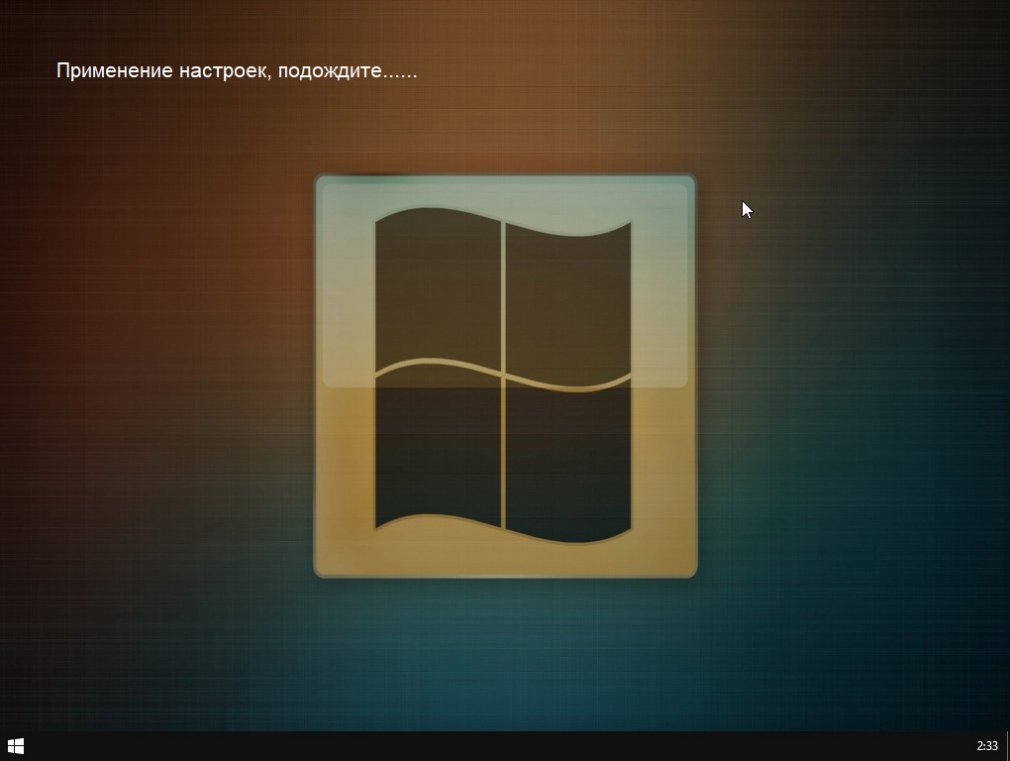Click the taskbar clock showing 2:33
Viewport: 1010px width, 761px height.
click(x=987, y=746)
